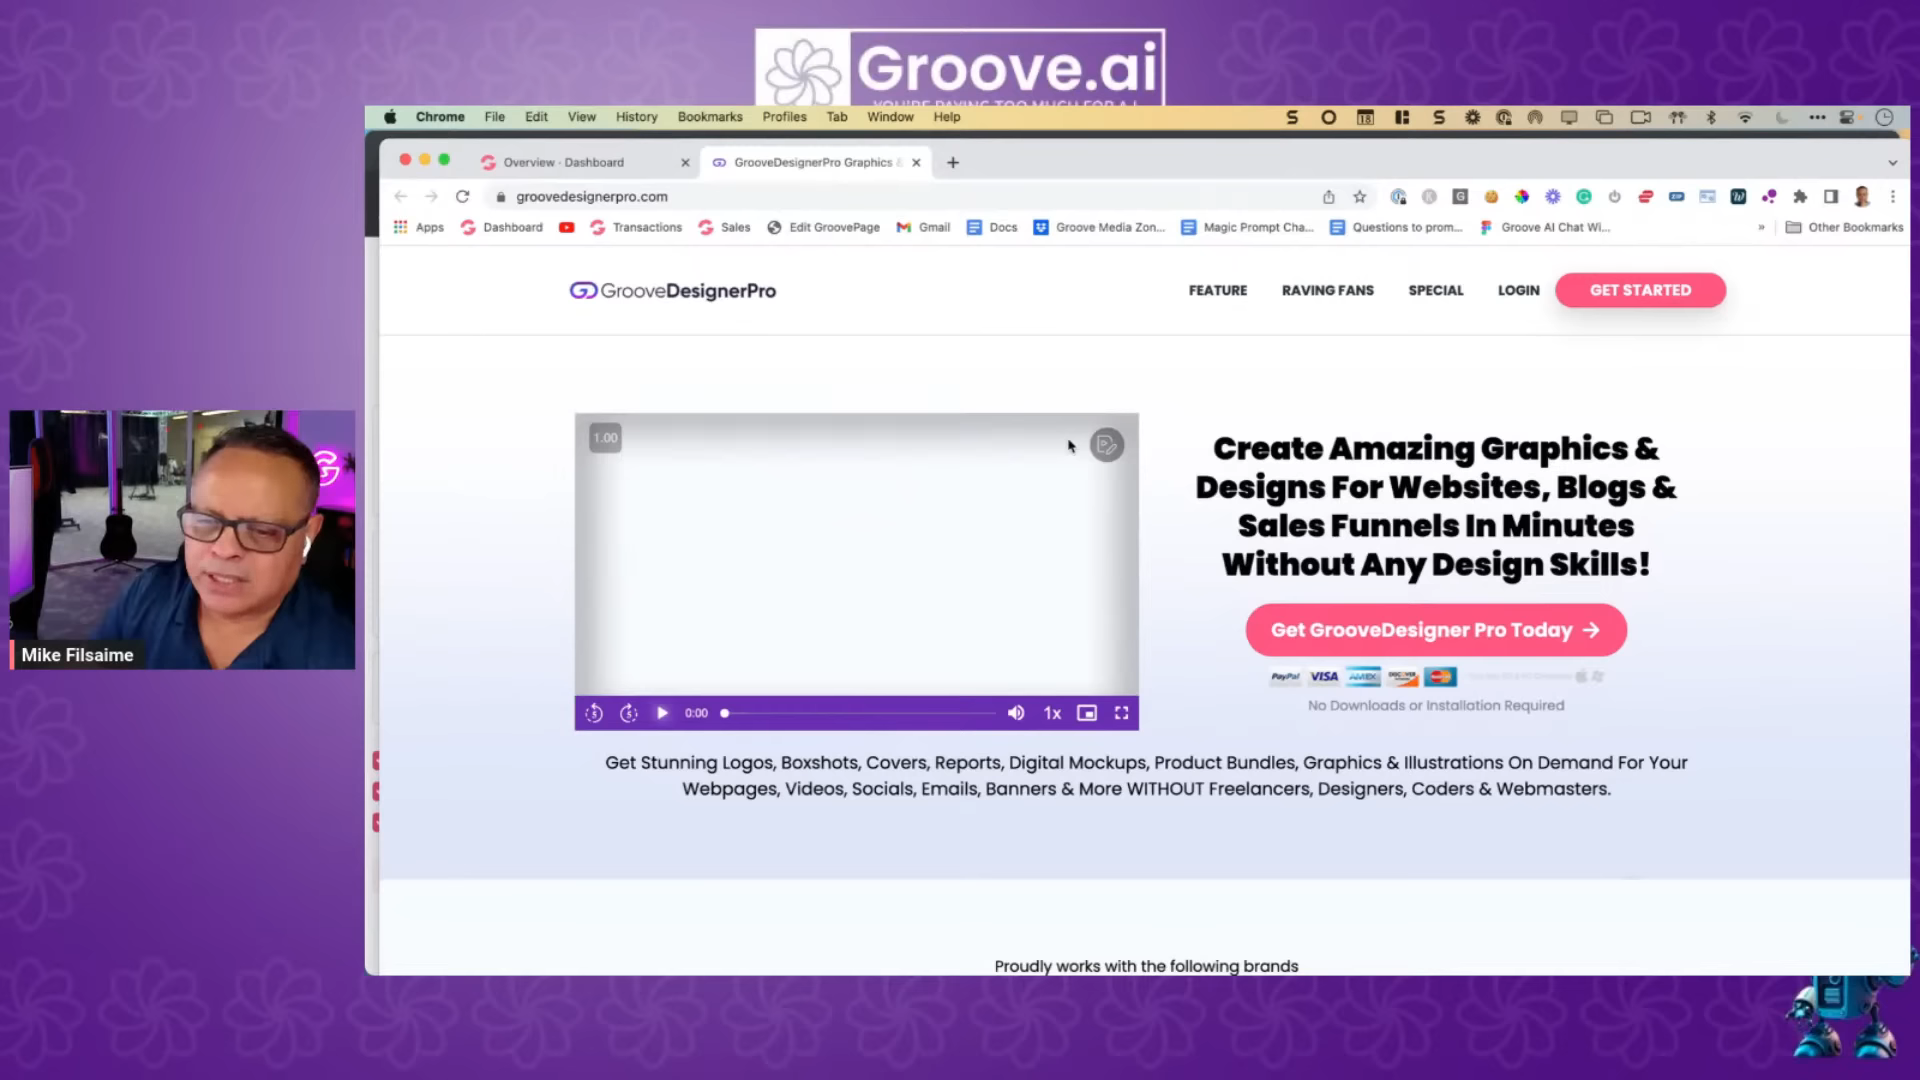This screenshot has width=1920, height=1080.
Task: Open the Gmail bookmark
Action: [x=924, y=228]
